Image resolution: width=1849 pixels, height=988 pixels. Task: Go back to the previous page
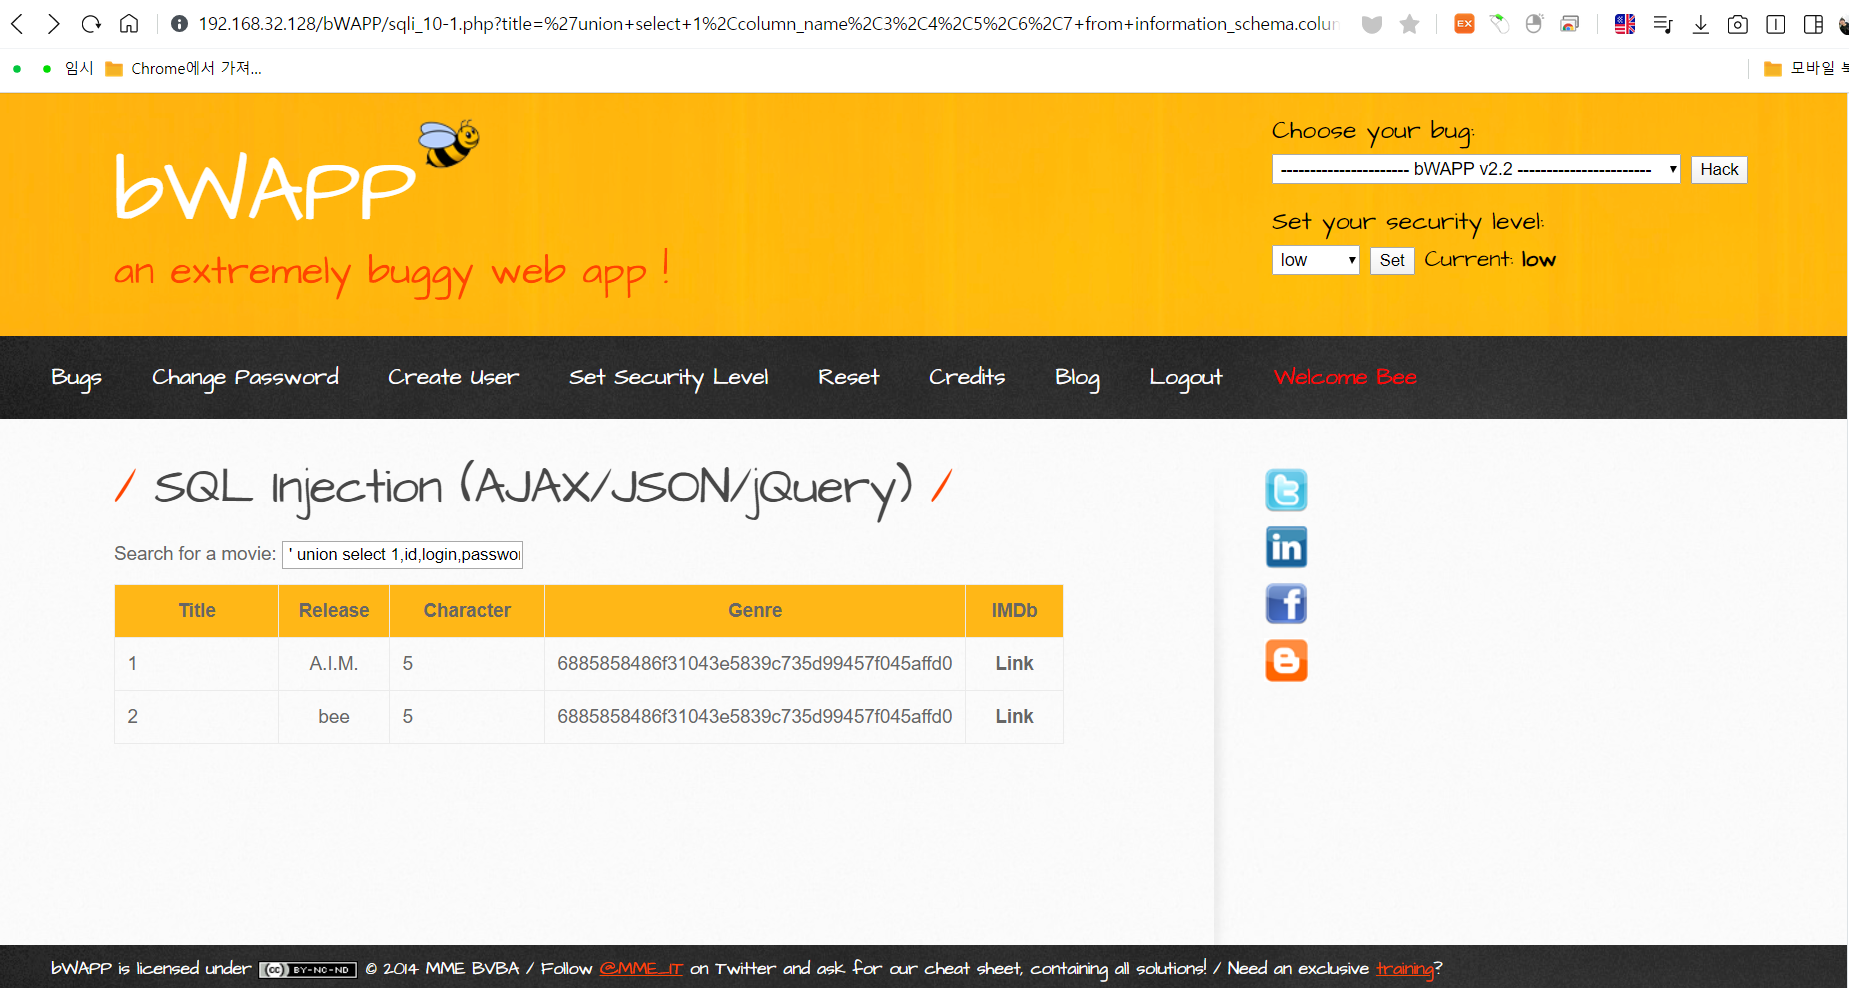17,24
